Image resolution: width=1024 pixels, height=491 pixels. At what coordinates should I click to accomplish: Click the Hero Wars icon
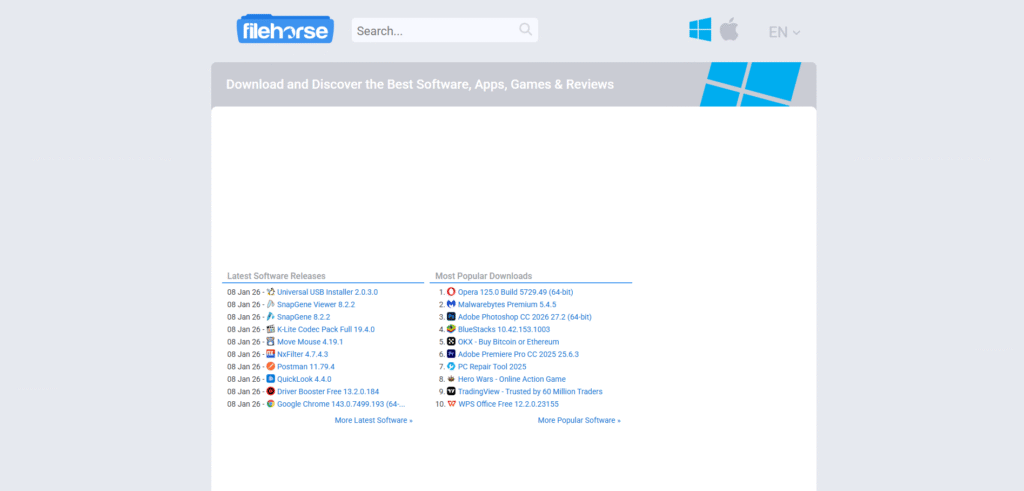point(451,379)
